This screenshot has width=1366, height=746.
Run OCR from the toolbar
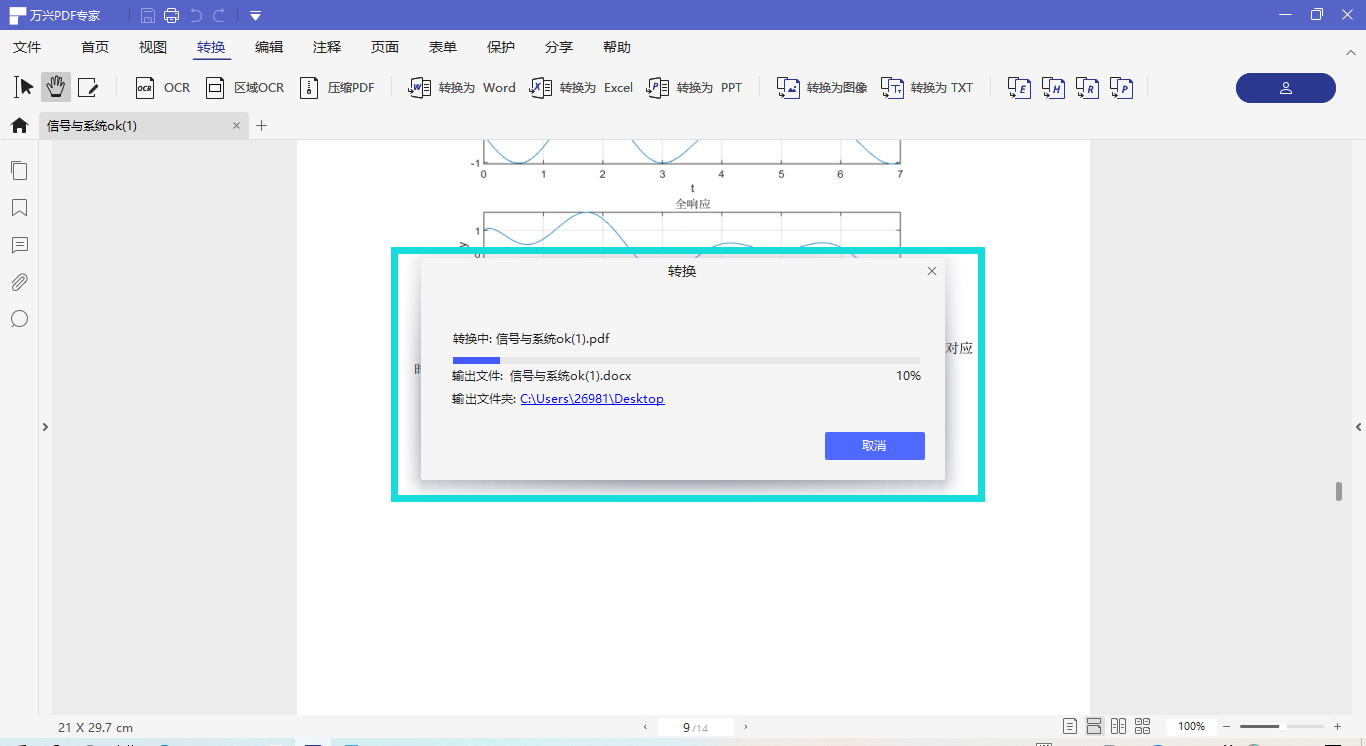(x=162, y=88)
